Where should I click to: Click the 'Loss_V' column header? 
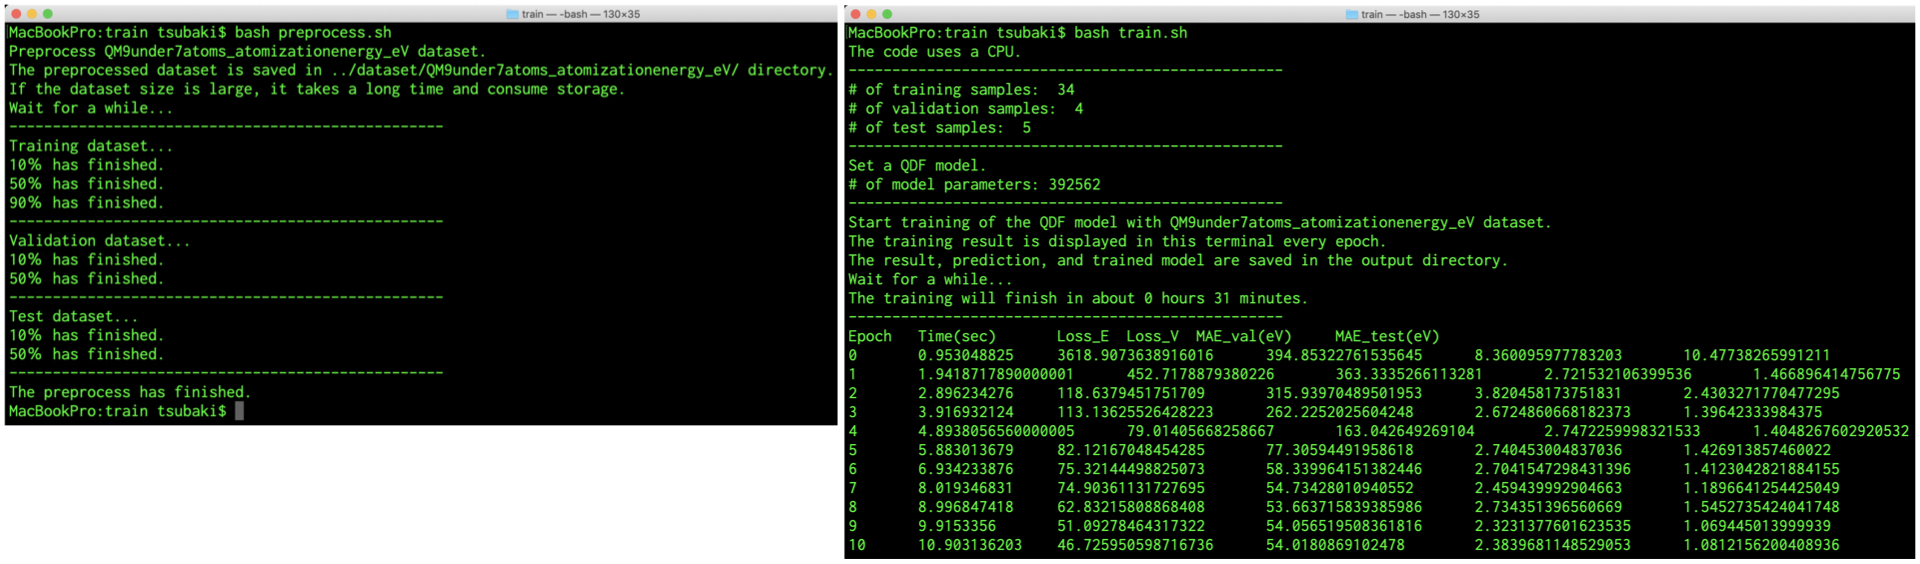1152,337
